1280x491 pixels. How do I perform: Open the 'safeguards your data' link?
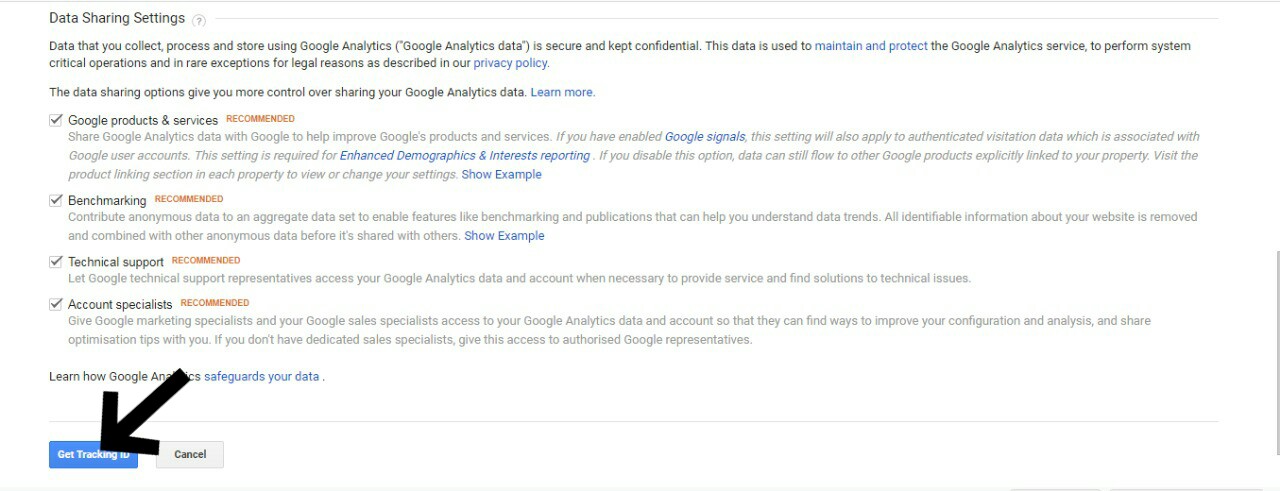click(262, 377)
